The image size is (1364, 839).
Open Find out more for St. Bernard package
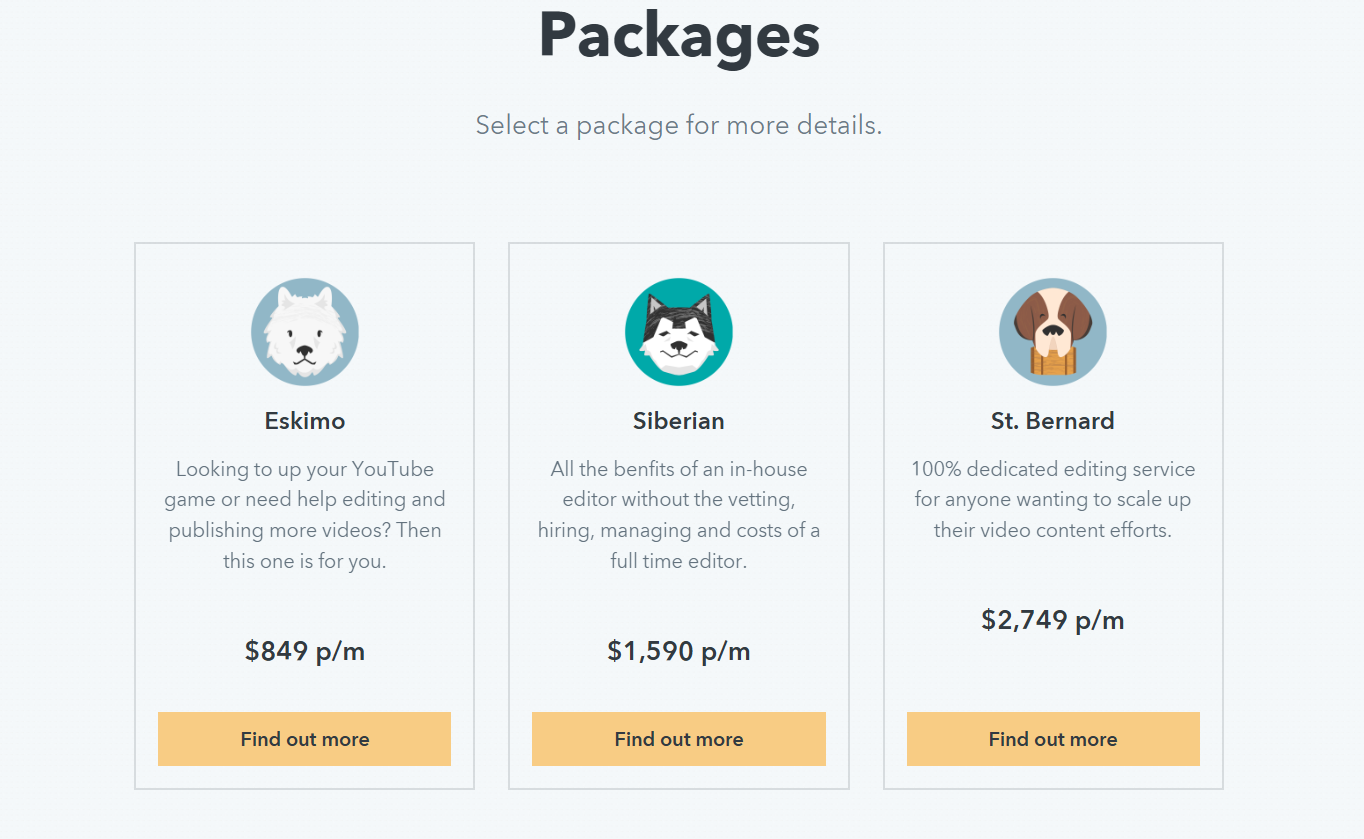point(1053,739)
